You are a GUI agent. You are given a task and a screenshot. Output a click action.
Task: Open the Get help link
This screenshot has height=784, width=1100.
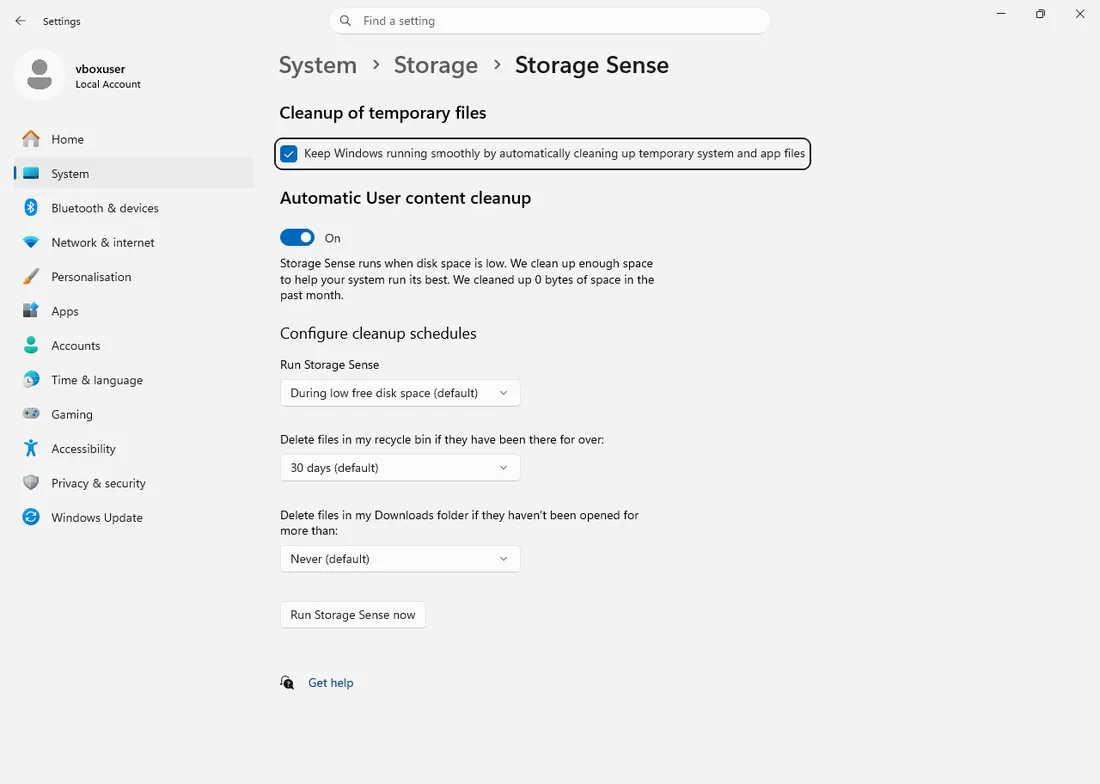click(330, 682)
